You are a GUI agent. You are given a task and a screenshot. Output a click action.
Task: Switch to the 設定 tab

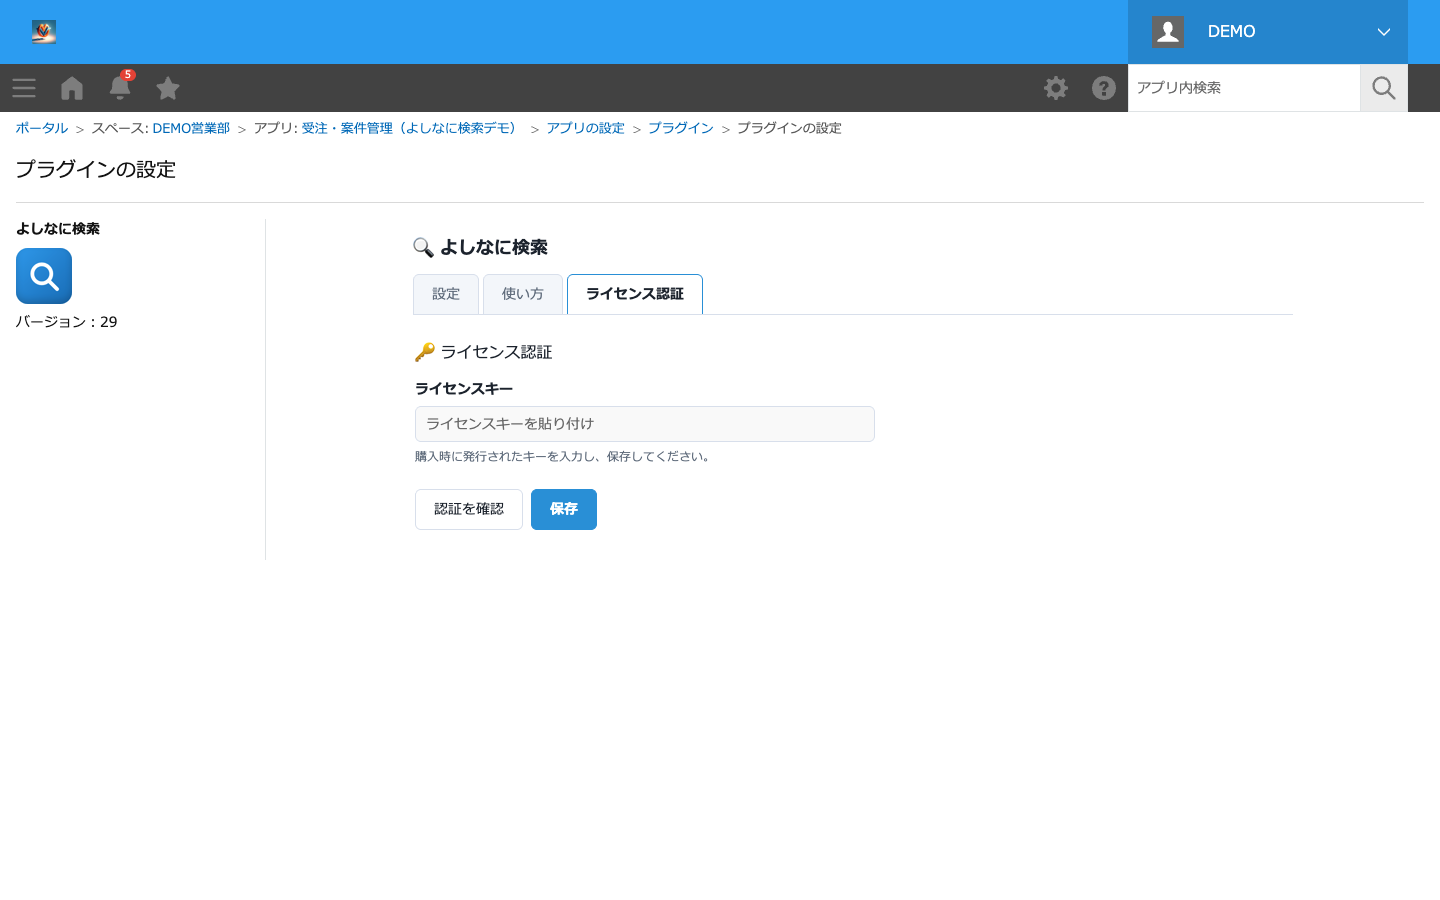[x=446, y=294]
